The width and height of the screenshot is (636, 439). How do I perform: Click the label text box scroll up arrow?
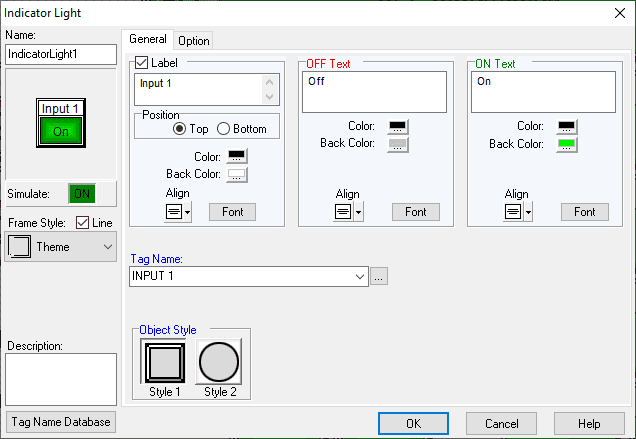269,82
